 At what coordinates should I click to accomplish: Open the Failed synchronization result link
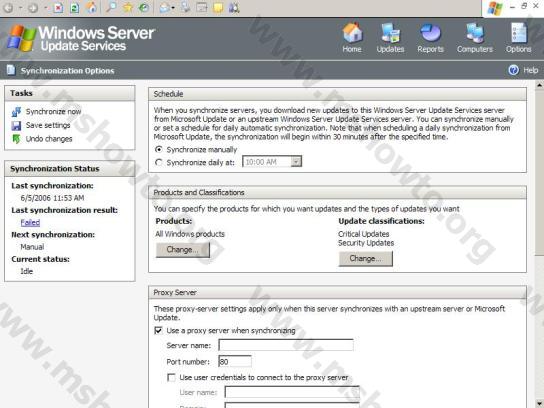point(30,222)
